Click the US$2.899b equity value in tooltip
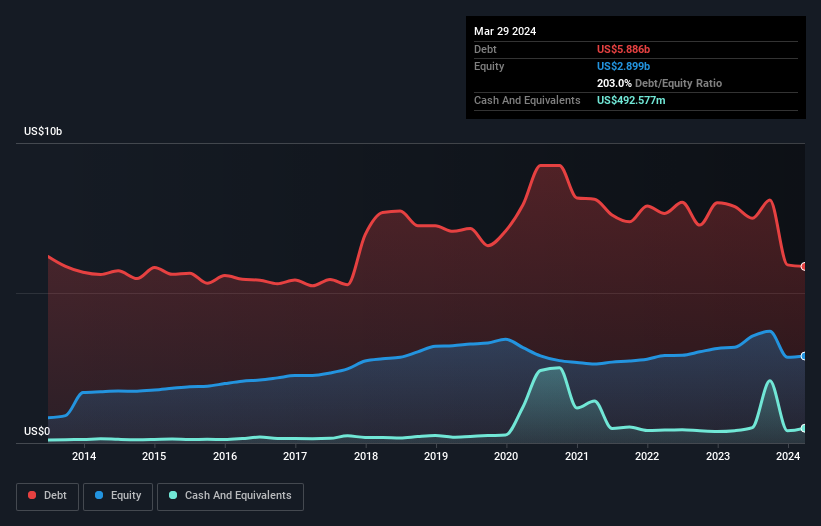The height and width of the screenshot is (526, 821). pyautogui.click(x=623, y=66)
